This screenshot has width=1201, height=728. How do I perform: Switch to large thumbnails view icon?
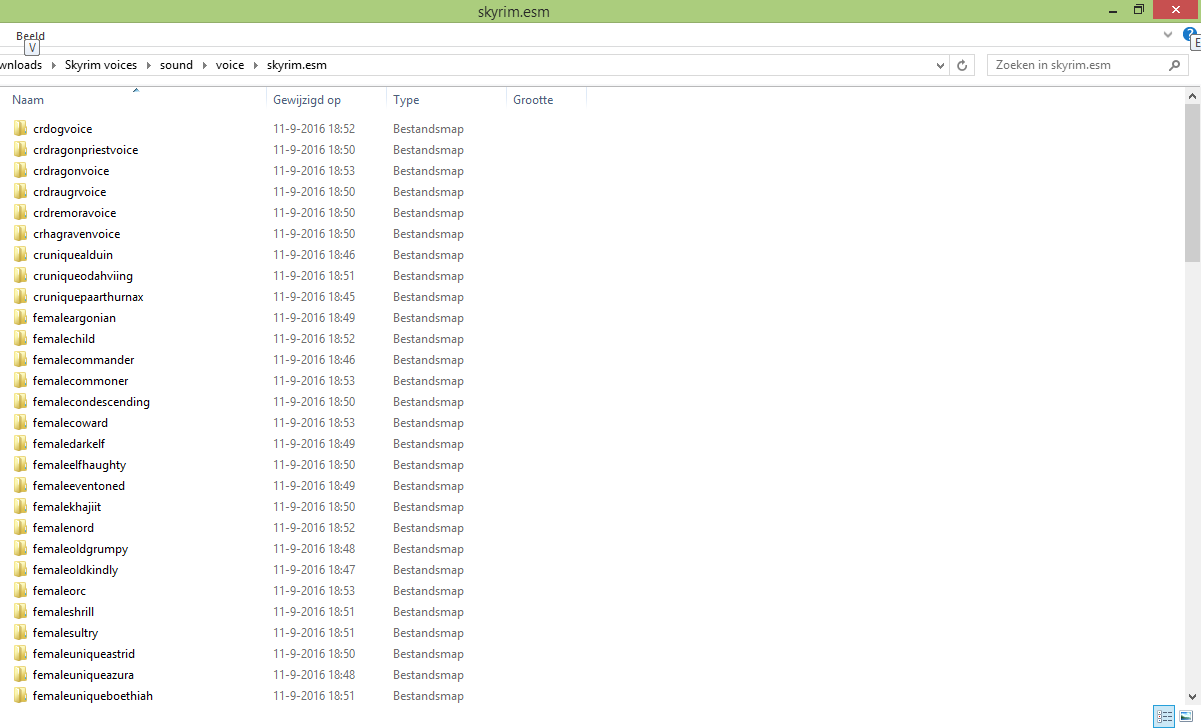1186,716
